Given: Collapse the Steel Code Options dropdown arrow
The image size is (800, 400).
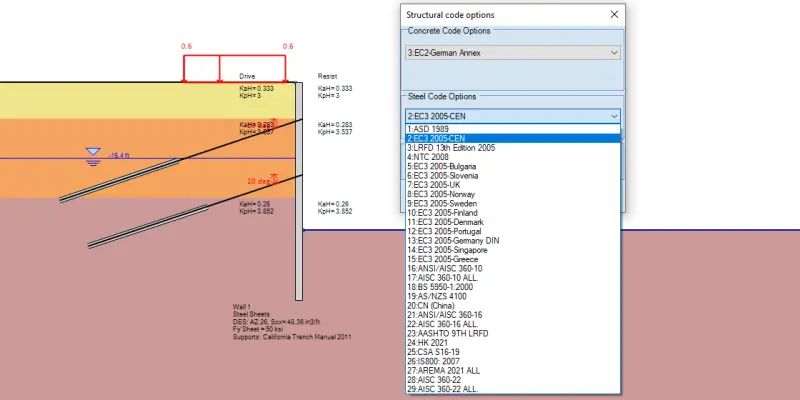Looking at the screenshot, I should tap(614, 116).
